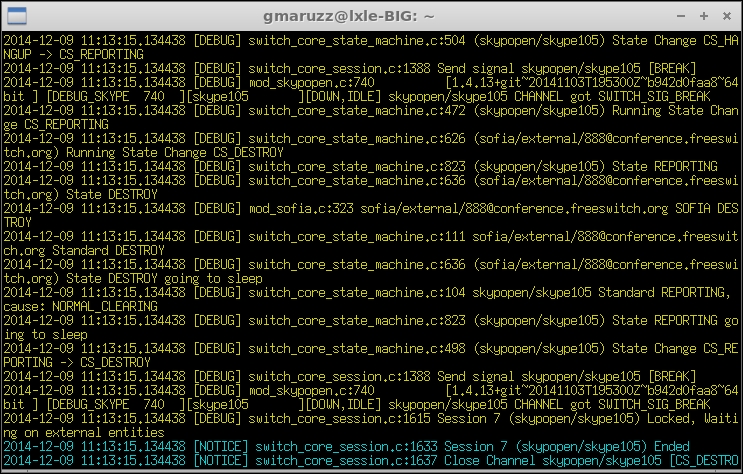Maximize the terminal window with plus button
The image size is (743, 474).
point(704,16)
